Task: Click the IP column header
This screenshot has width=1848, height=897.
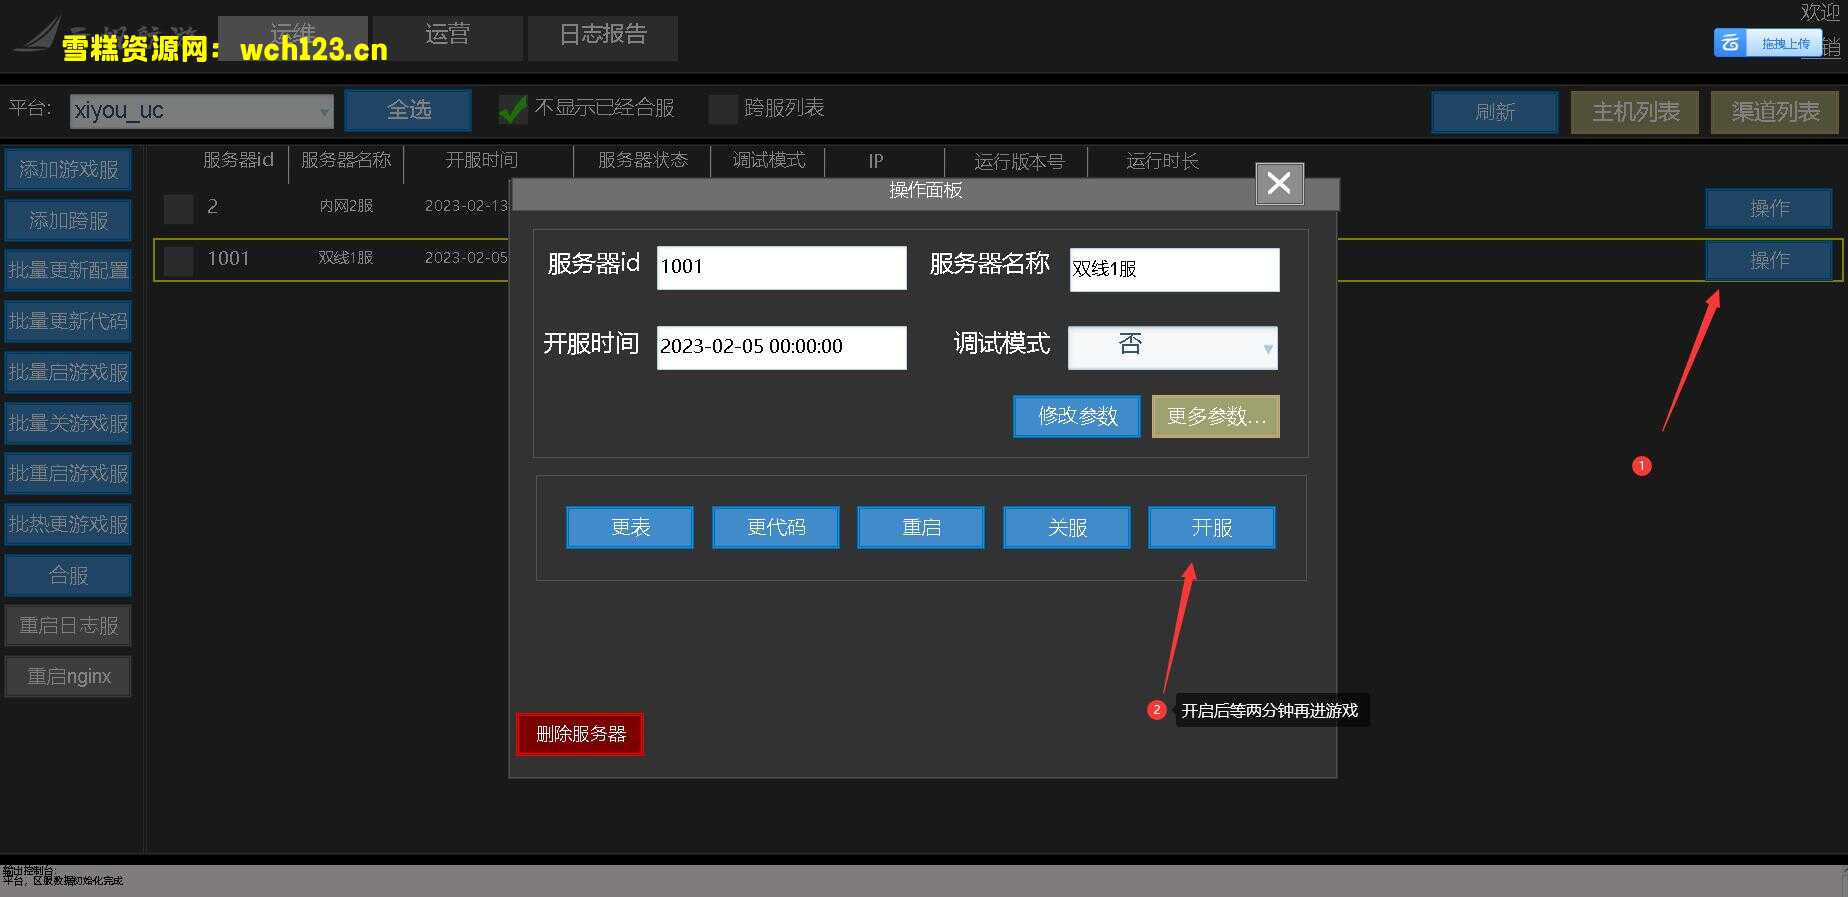Action: 876,161
